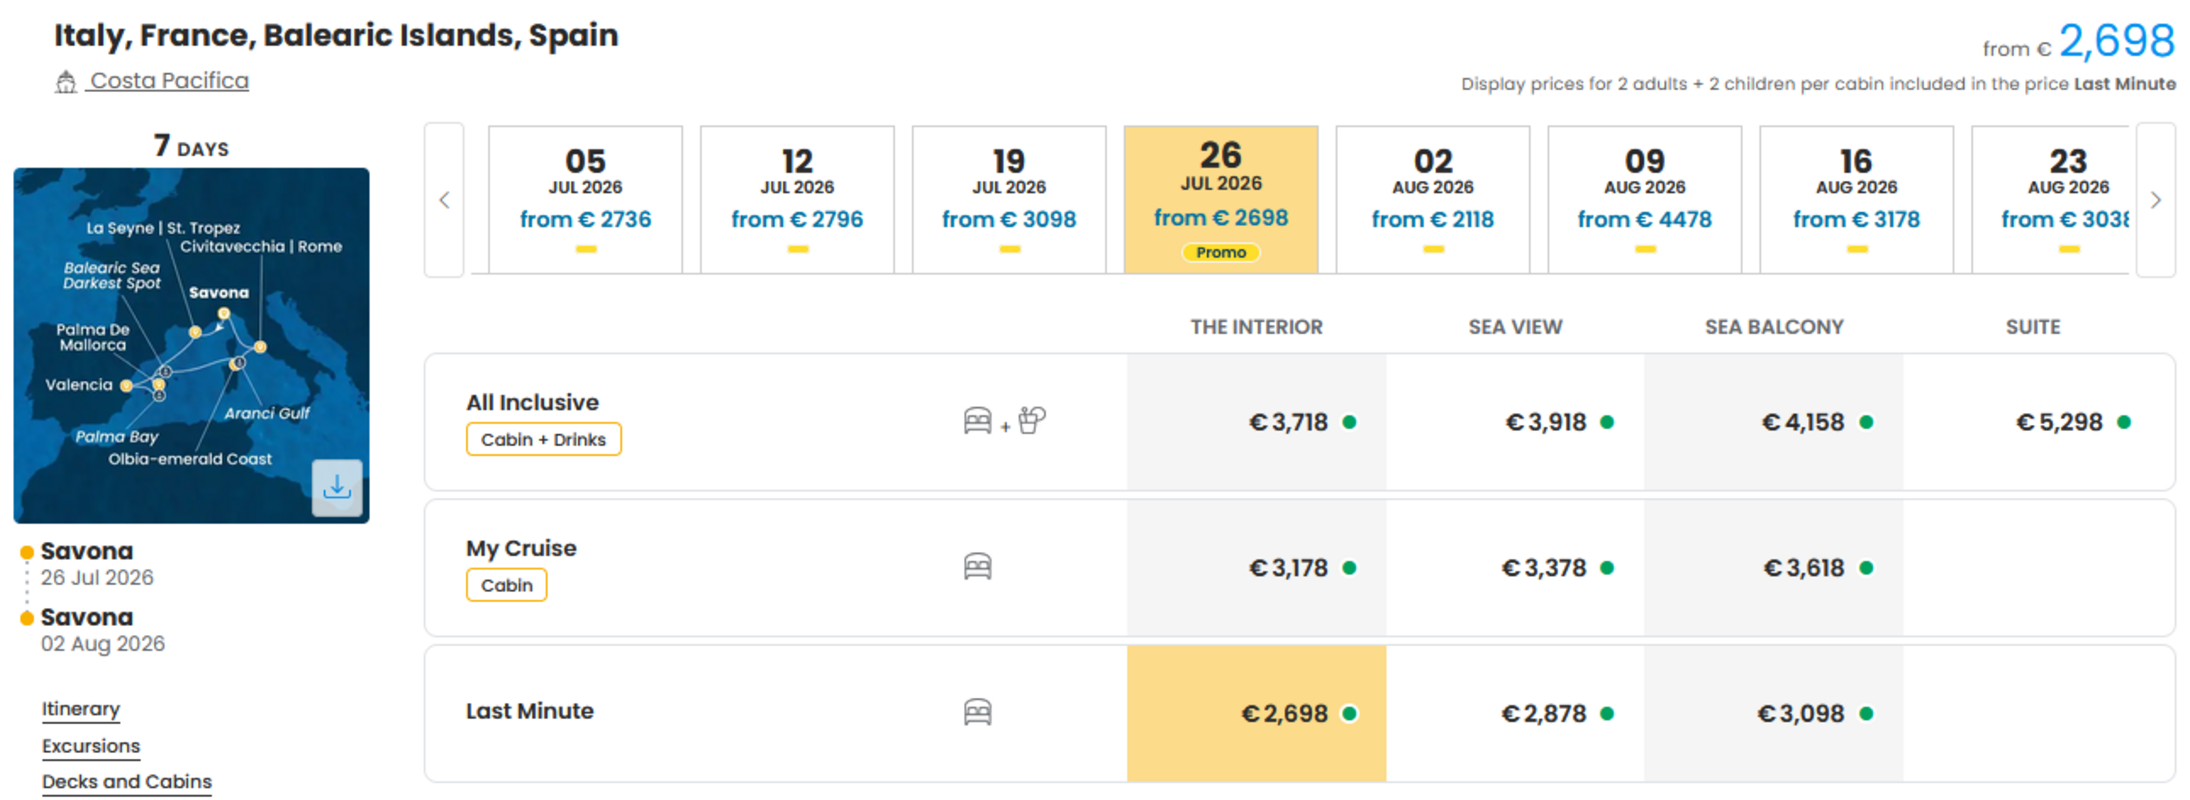The width and height of the screenshot is (2190, 800).
Task: Choose Last Minute Sea View at €2,878
Action: click(x=1515, y=713)
